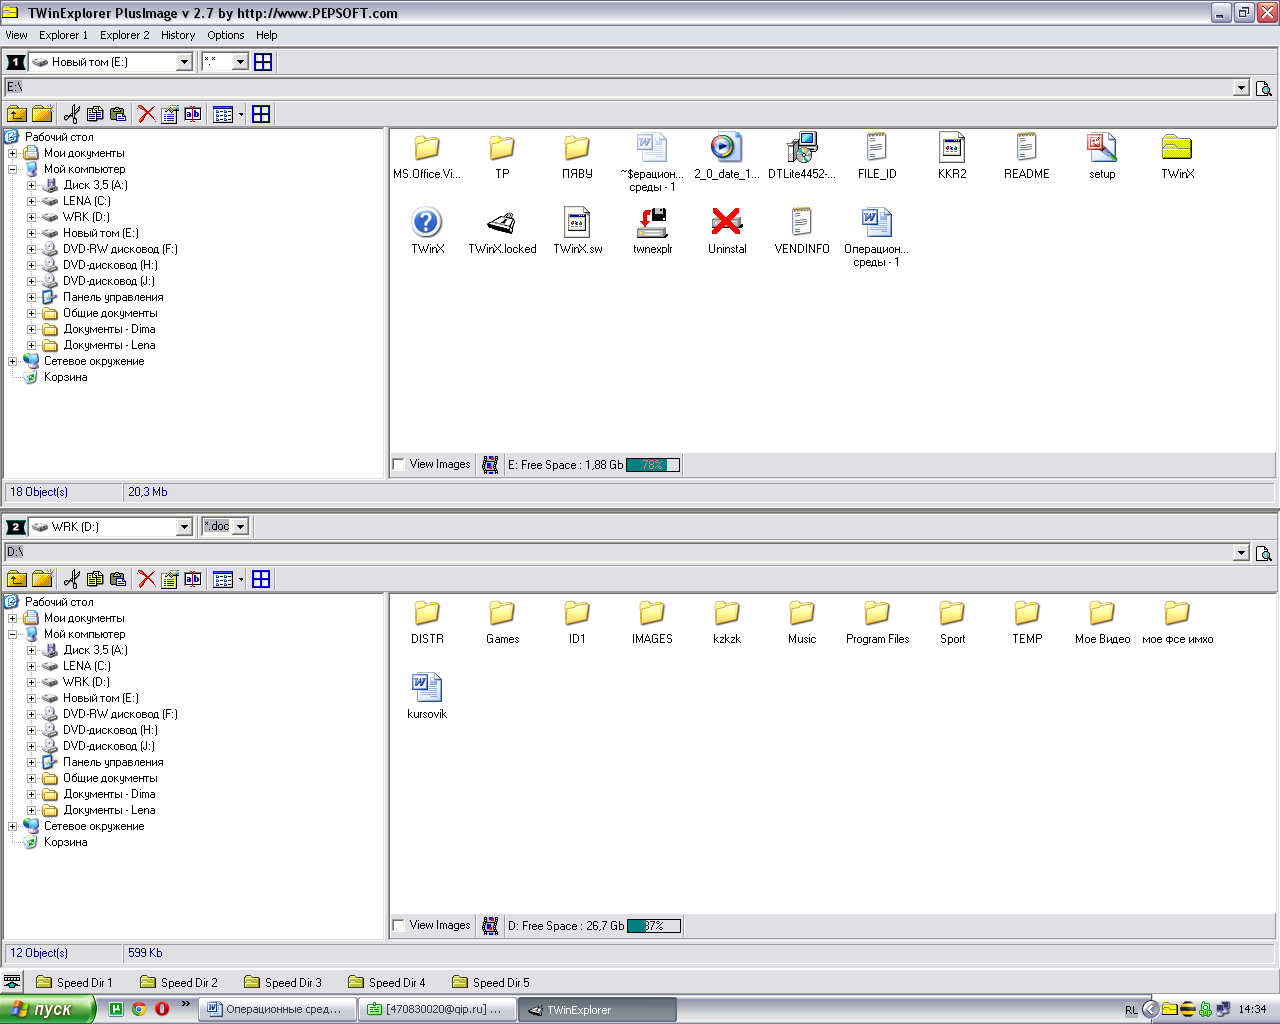Click the D:\ path input field

point(619,553)
